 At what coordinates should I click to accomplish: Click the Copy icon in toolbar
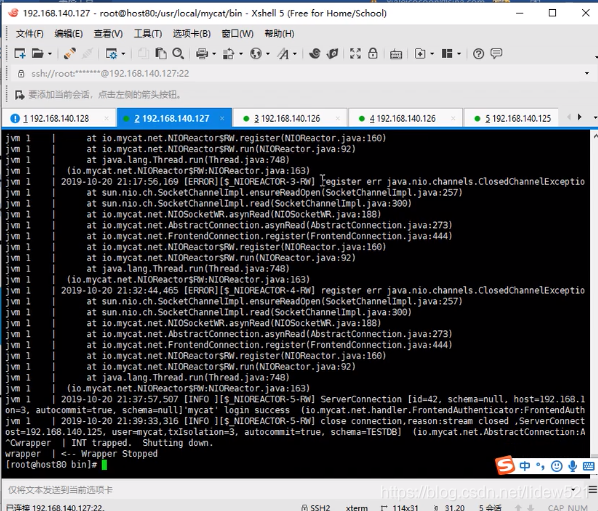[x=143, y=54]
